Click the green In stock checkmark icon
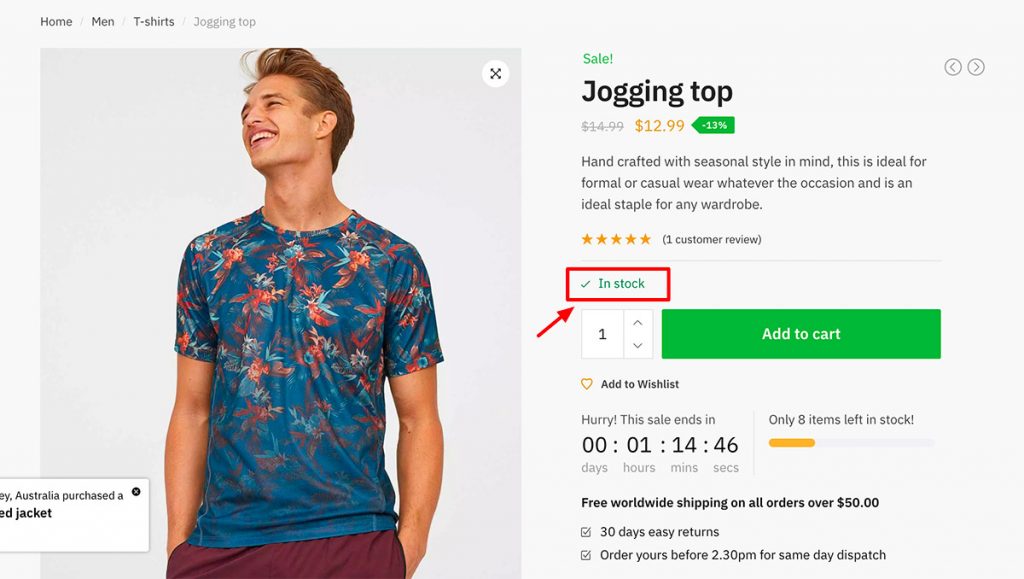 (x=587, y=284)
